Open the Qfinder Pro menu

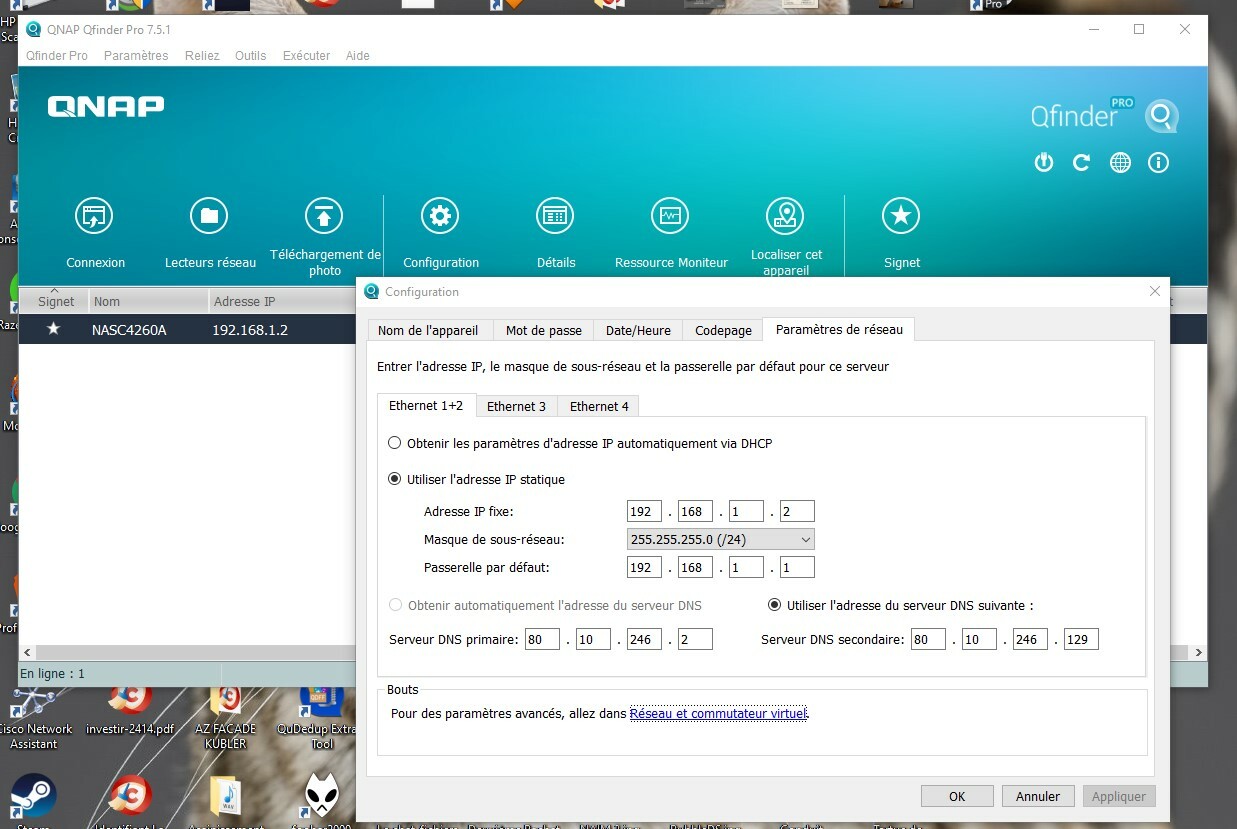[57, 56]
